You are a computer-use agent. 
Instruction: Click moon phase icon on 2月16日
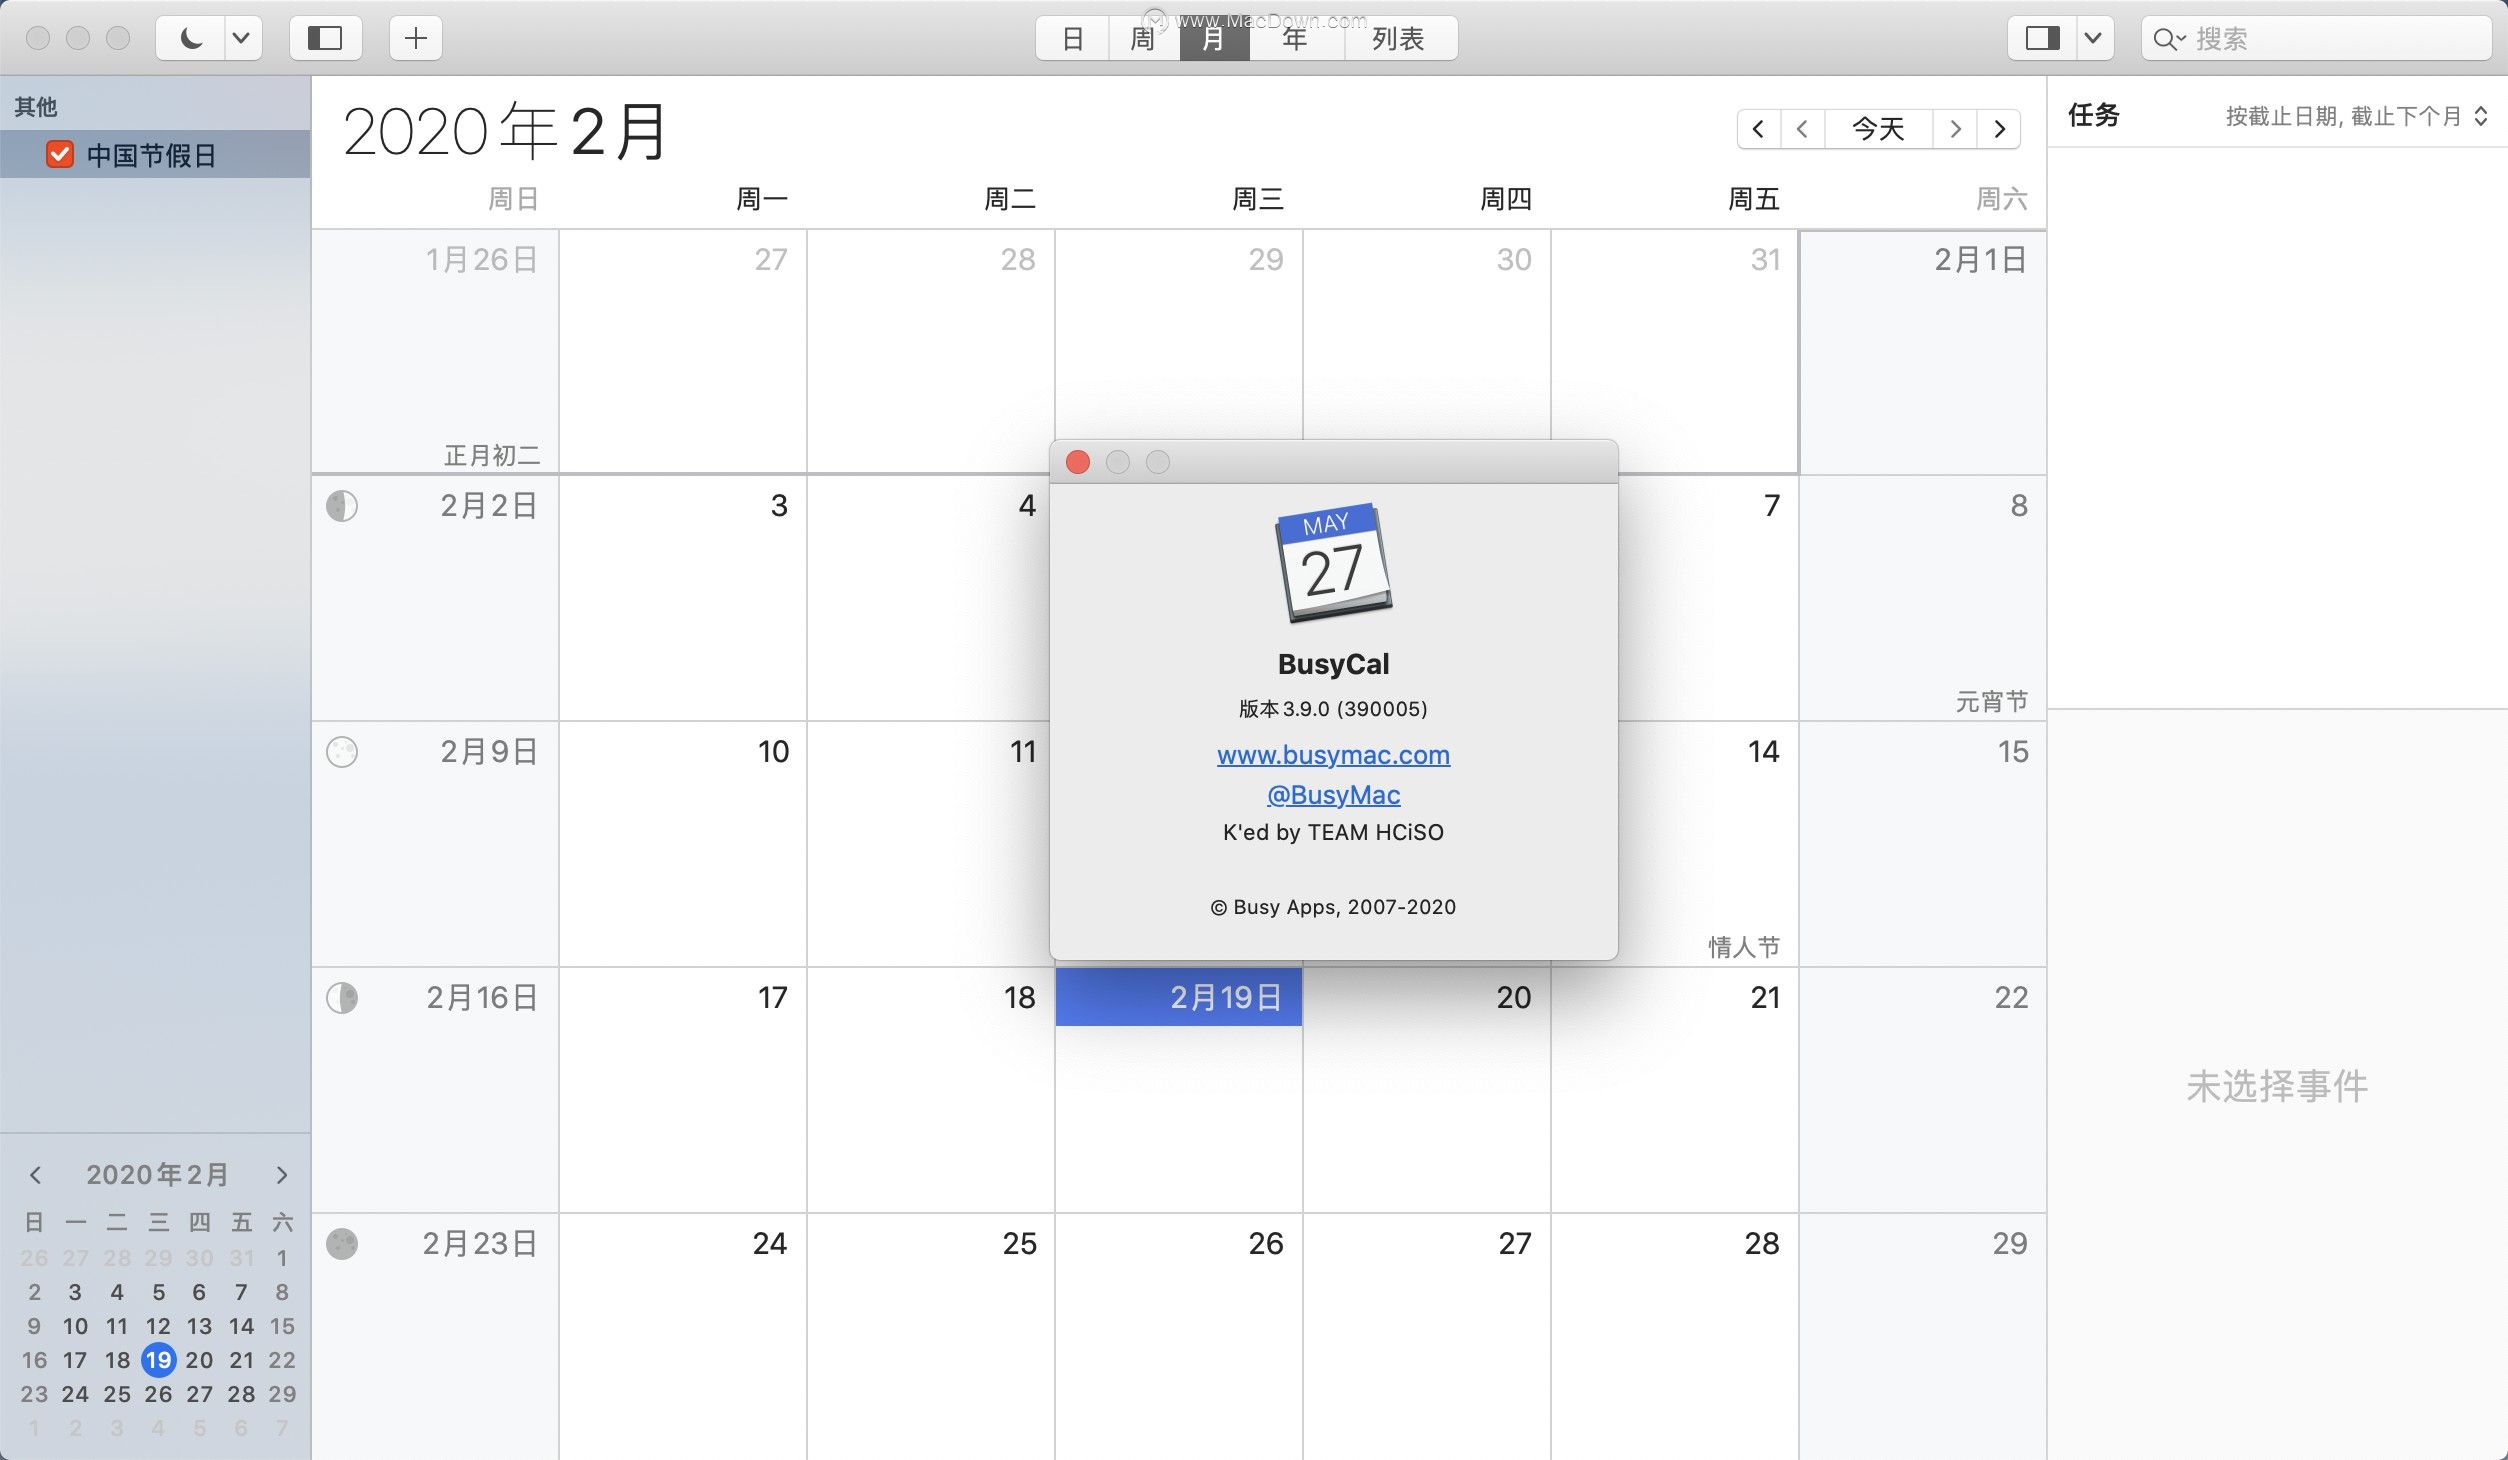click(x=342, y=998)
